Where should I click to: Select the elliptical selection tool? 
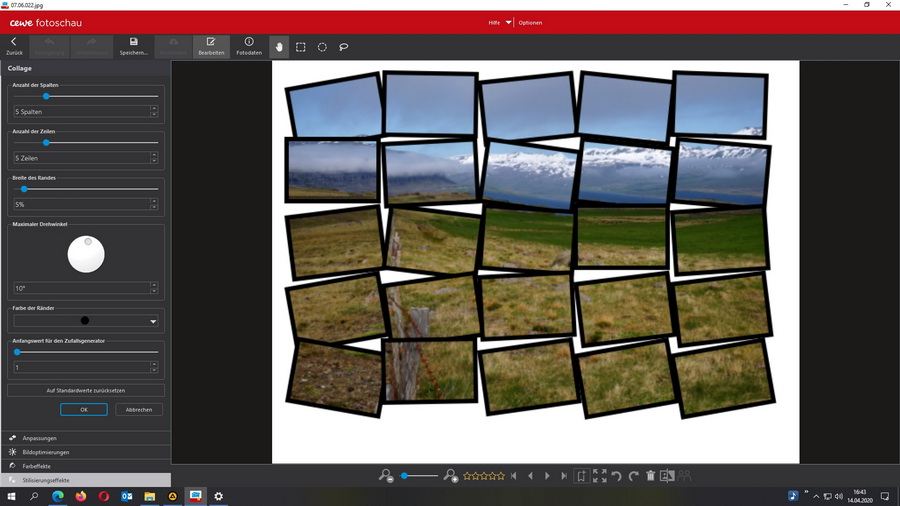pos(322,47)
